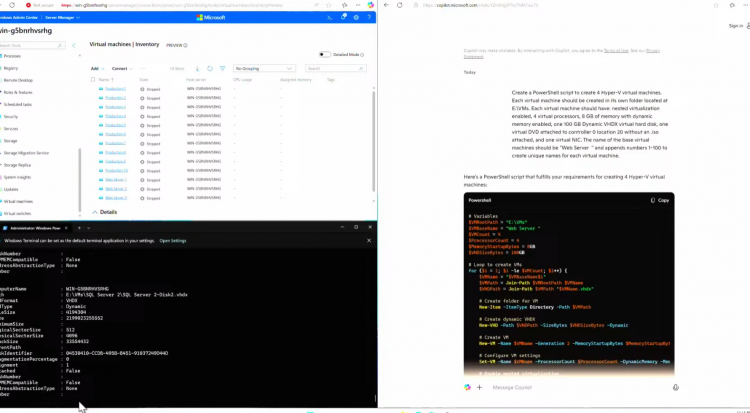The image size is (750, 413).
Task: Refresh the virtual machines inventory list
Action: tap(210, 68)
